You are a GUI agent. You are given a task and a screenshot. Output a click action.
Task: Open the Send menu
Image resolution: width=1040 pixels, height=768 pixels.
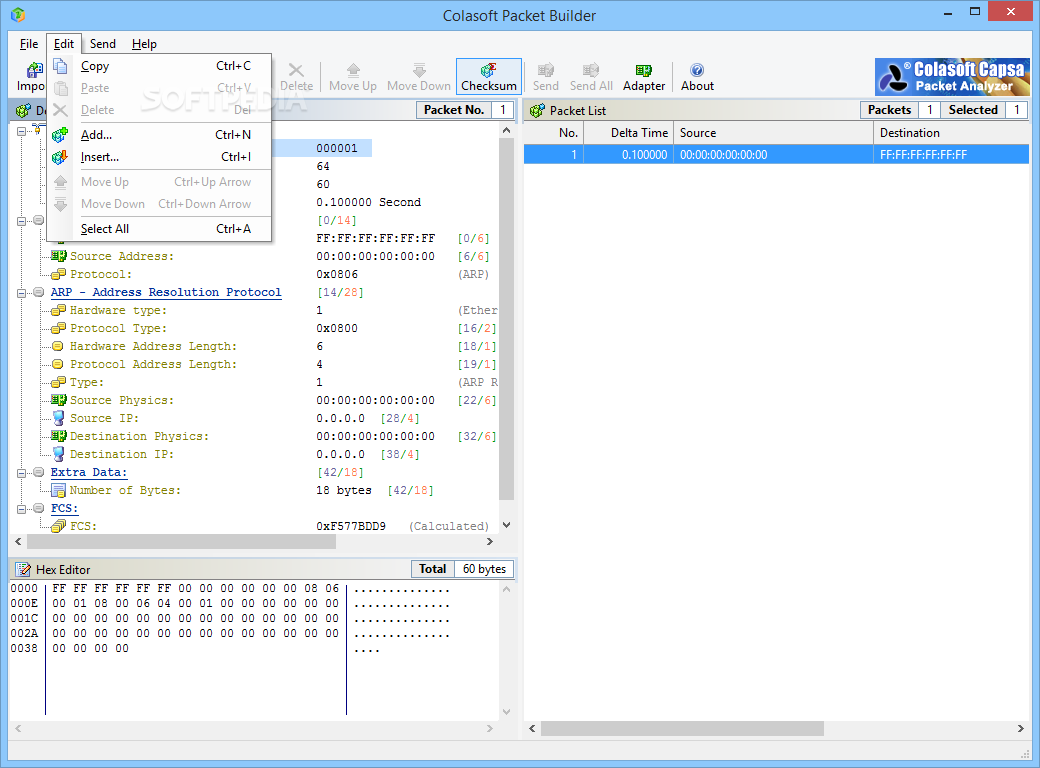tap(103, 44)
